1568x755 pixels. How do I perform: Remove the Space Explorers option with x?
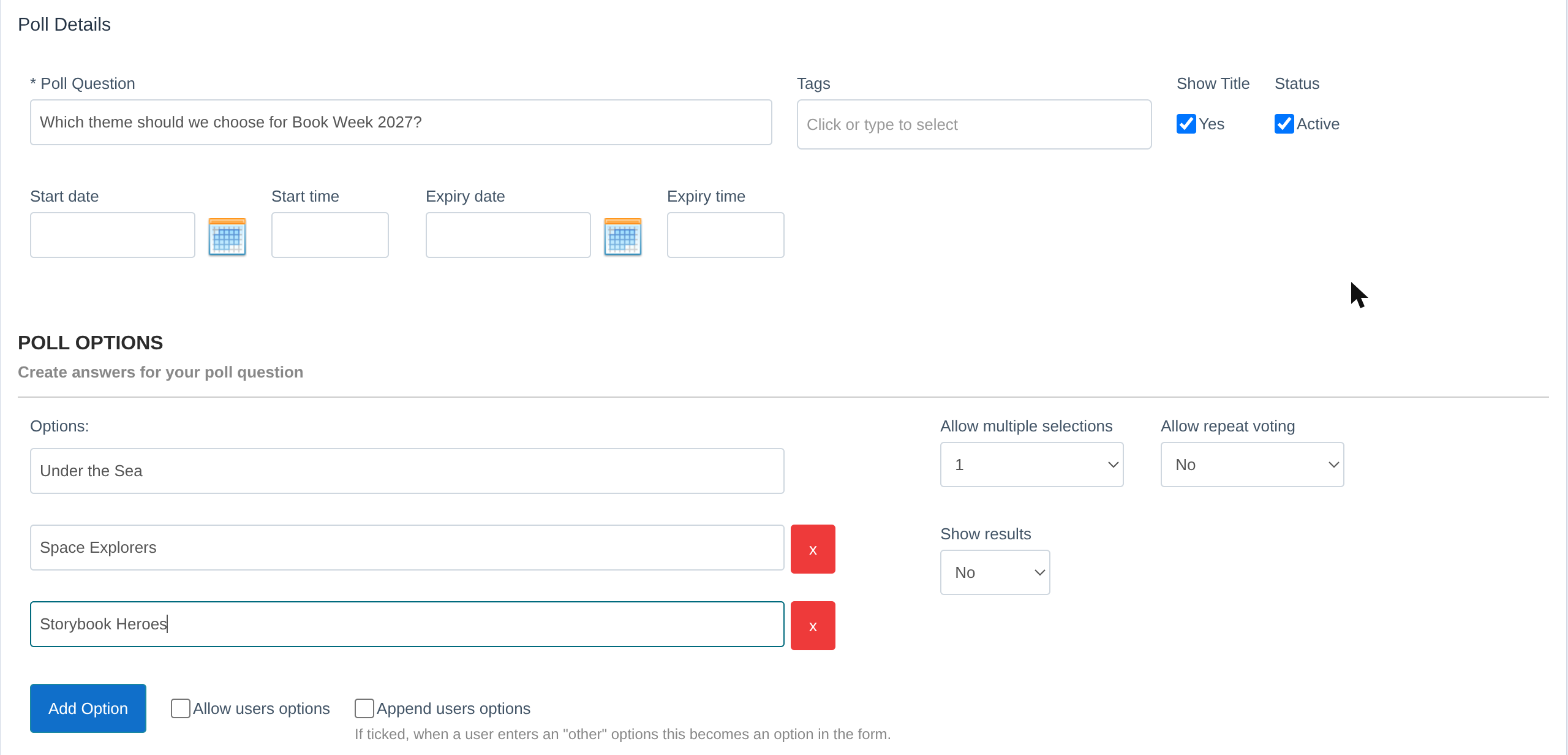click(x=813, y=549)
